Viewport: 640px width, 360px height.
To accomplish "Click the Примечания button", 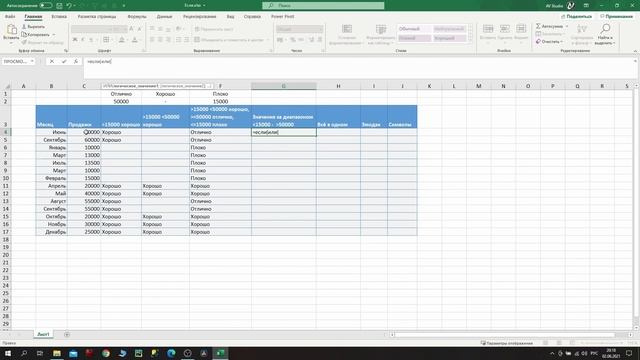I will tap(616, 16).
